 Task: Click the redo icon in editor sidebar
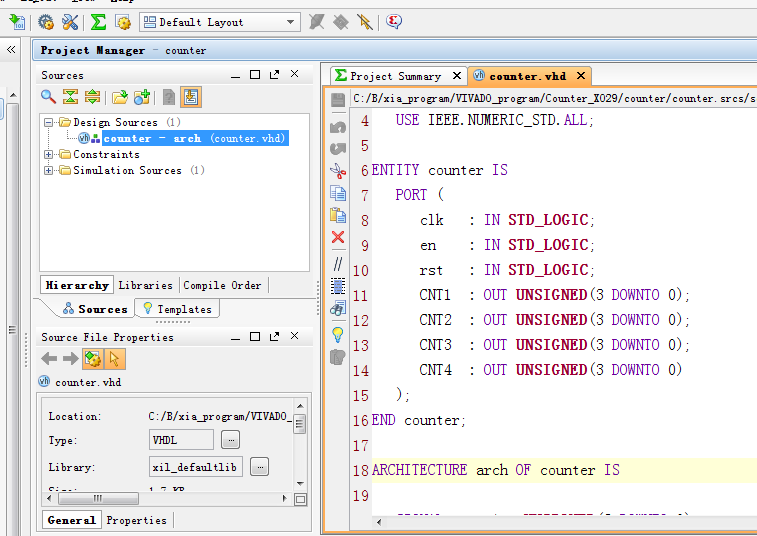coord(338,148)
